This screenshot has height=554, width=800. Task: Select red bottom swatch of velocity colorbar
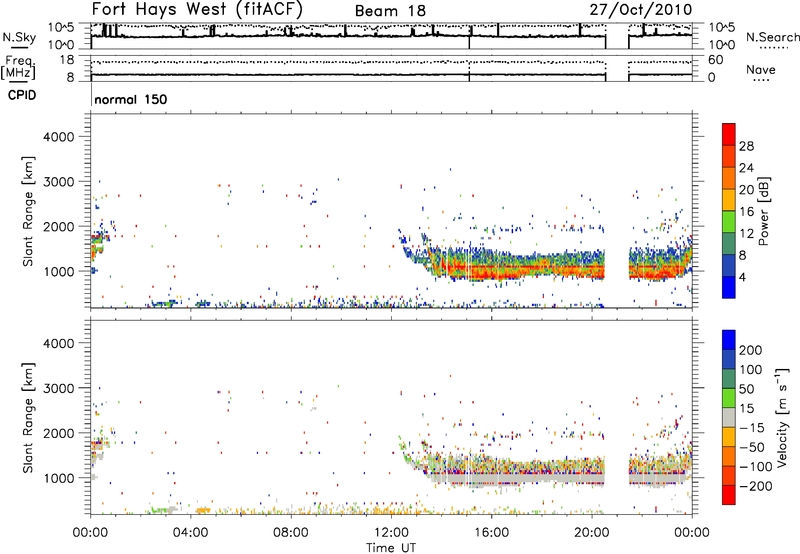coord(729,495)
